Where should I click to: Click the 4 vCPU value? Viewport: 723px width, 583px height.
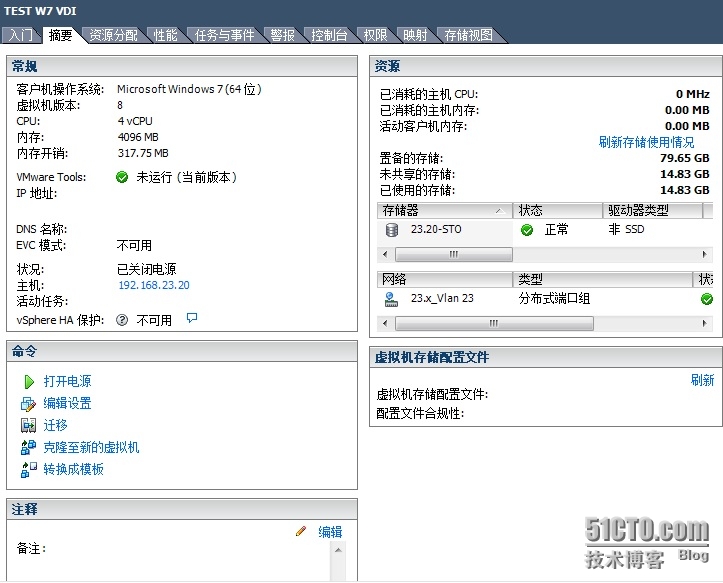[135, 121]
